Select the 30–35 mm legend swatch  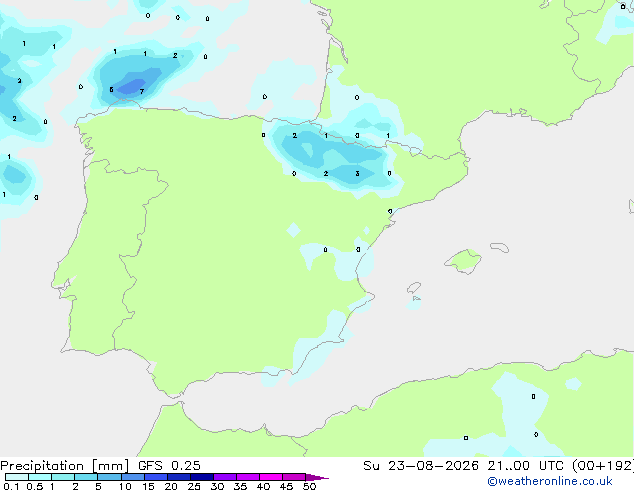(x=225, y=477)
